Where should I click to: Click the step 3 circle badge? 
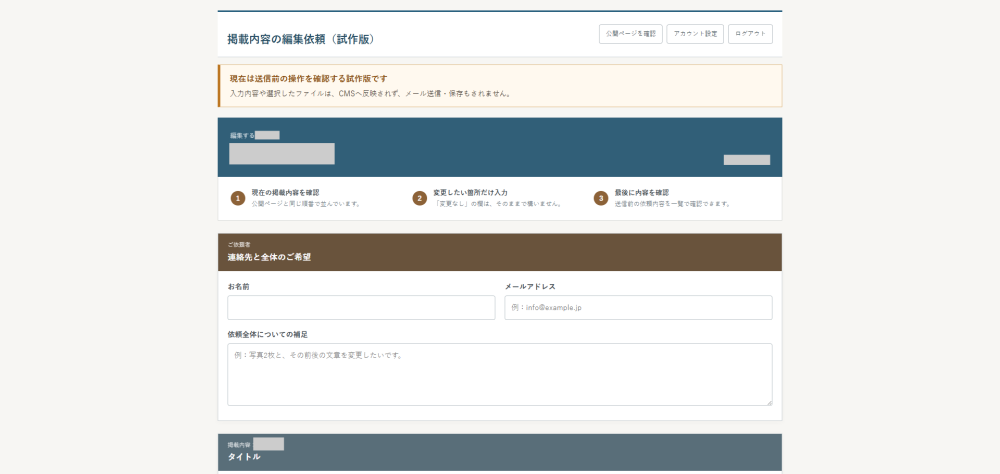point(601,198)
